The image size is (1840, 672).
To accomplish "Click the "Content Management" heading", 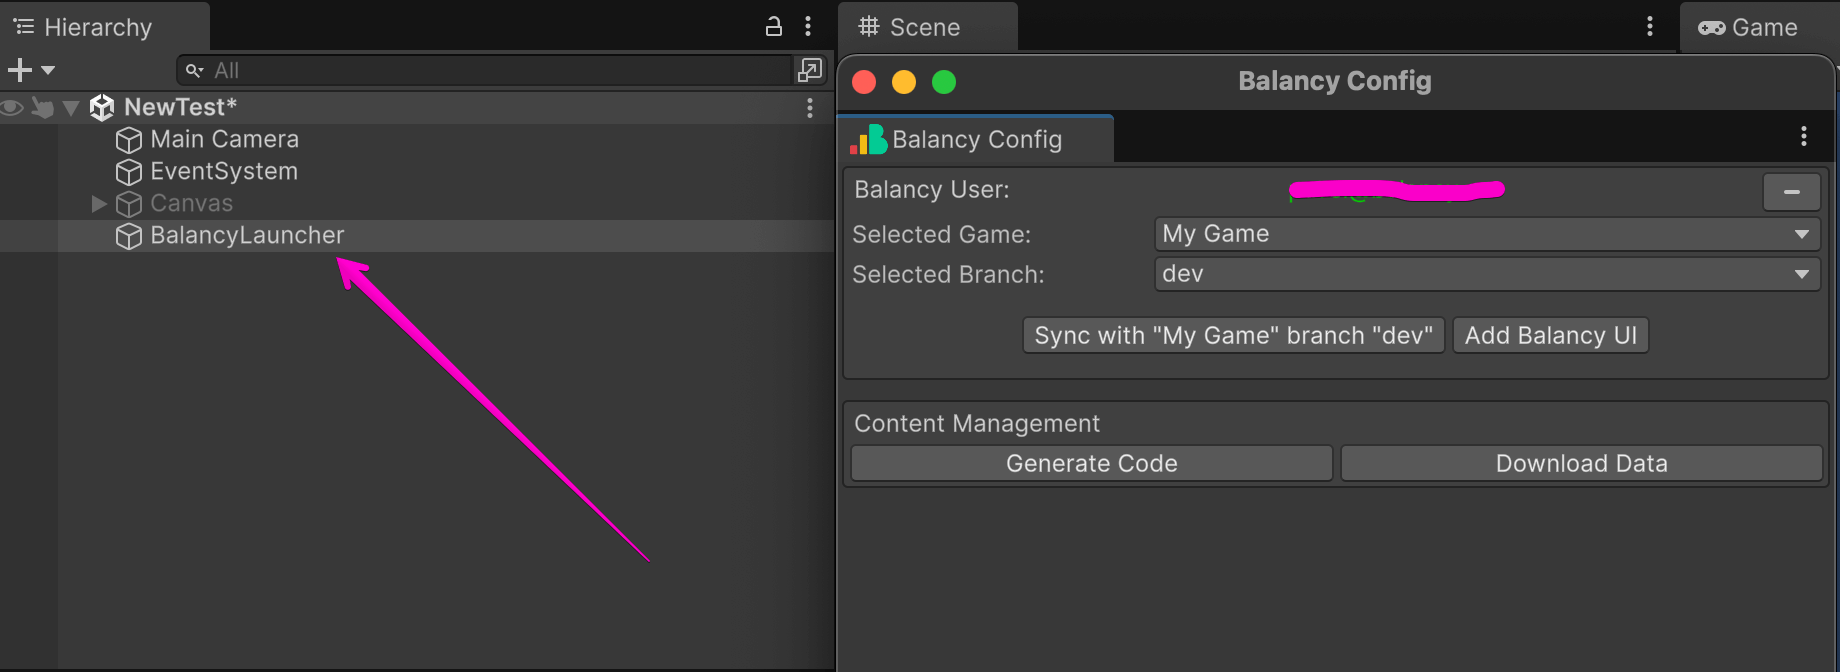I will click(x=977, y=423).
